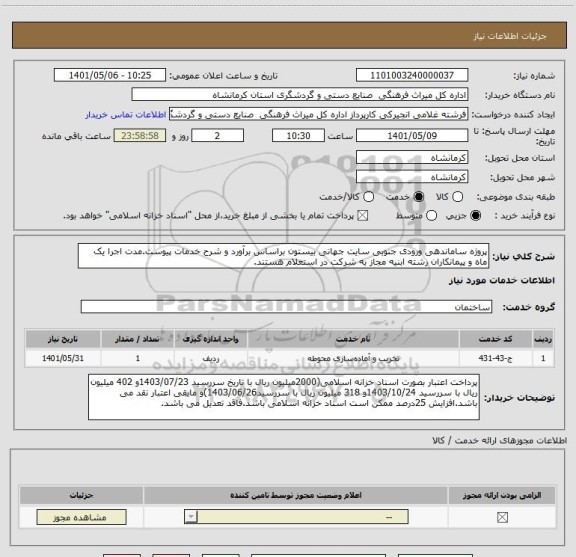Click the remaining days field showing 2
The image size is (576, 557).
(x=217, y=136)
